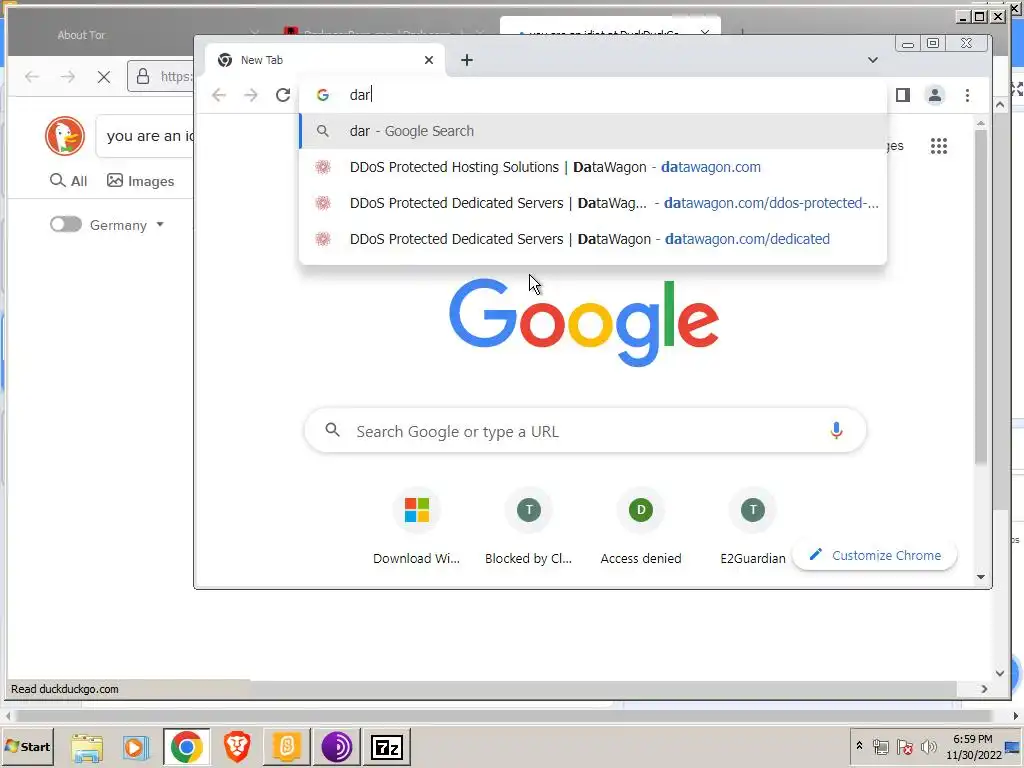1024x768 pixels.
Task: Open the Access denied shortcut tile
Action: coord(641,526)
